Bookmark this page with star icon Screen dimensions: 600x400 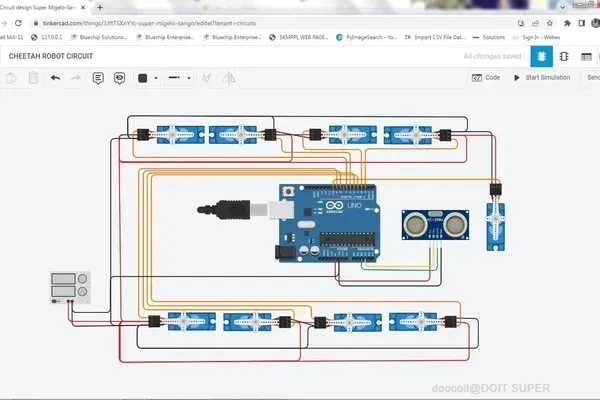click(x=550, y=23)
